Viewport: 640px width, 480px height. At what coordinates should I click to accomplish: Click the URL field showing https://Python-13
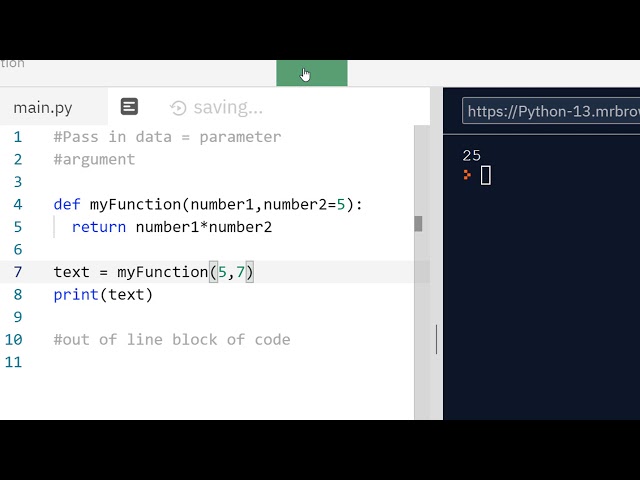[x=551, y=111]
